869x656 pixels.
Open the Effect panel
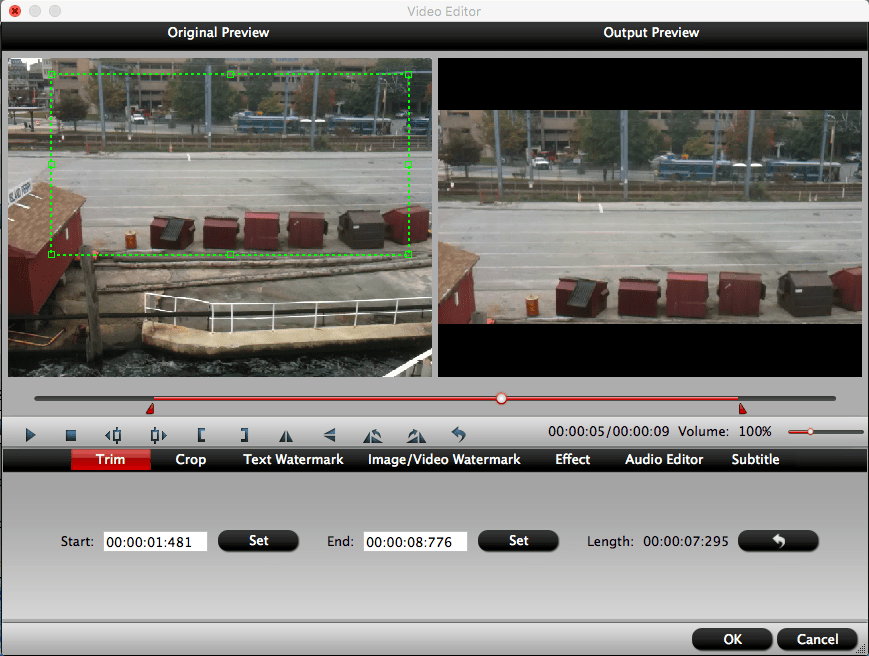pos(571,459)
